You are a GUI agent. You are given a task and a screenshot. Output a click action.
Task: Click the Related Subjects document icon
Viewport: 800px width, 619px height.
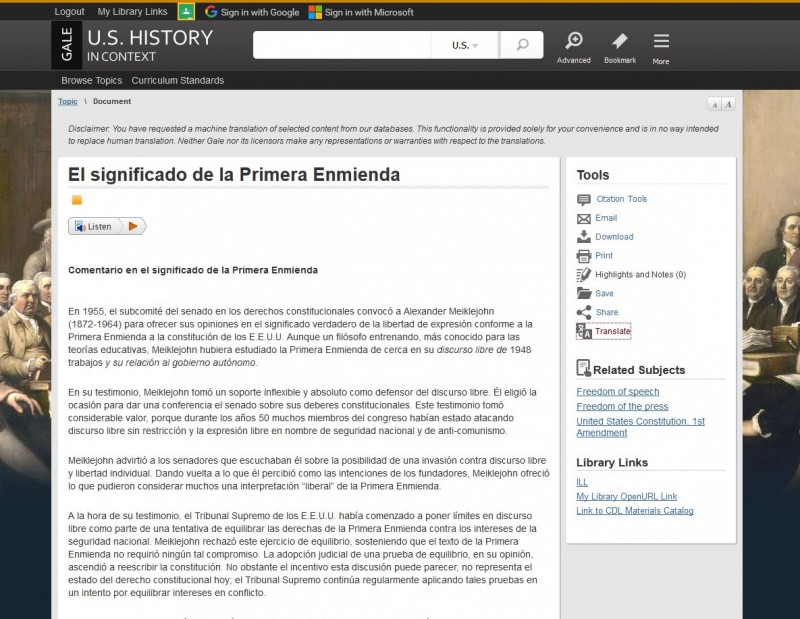coord(583,368)
